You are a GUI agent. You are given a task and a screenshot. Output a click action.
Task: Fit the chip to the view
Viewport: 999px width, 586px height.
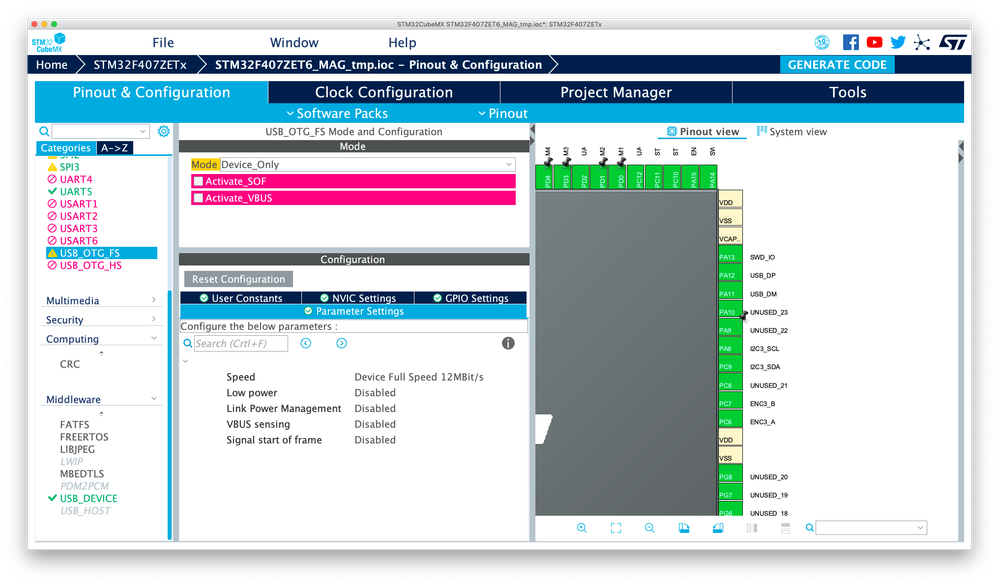(615, 528)
